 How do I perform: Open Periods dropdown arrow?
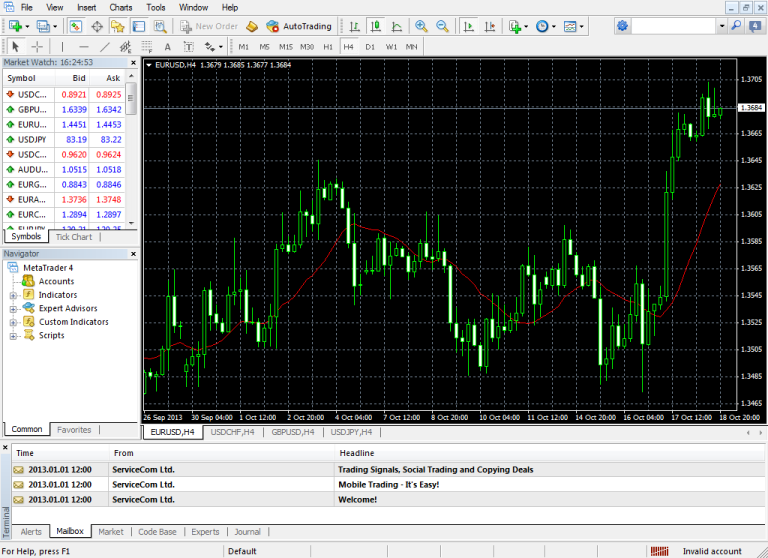pos(553,26)
